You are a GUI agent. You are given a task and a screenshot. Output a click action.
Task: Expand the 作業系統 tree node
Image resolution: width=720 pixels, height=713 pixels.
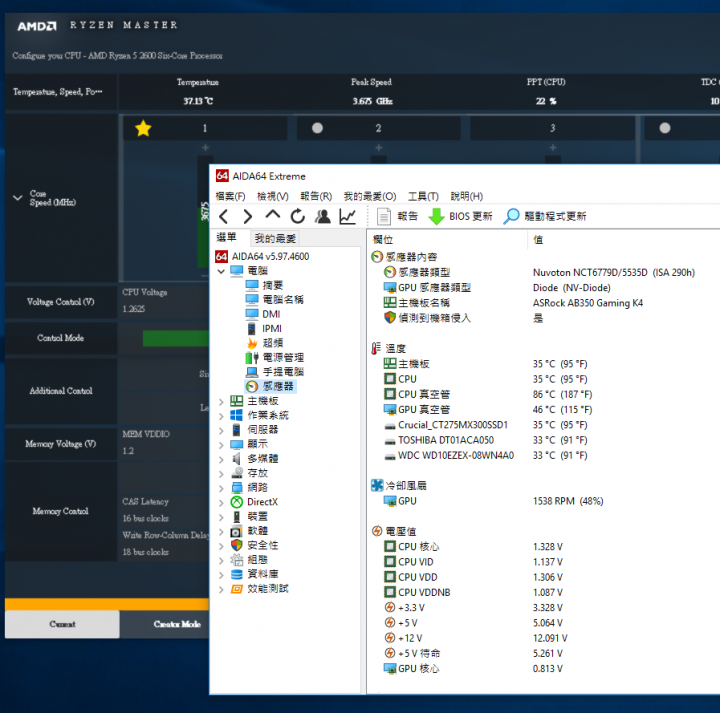(221, 416)
